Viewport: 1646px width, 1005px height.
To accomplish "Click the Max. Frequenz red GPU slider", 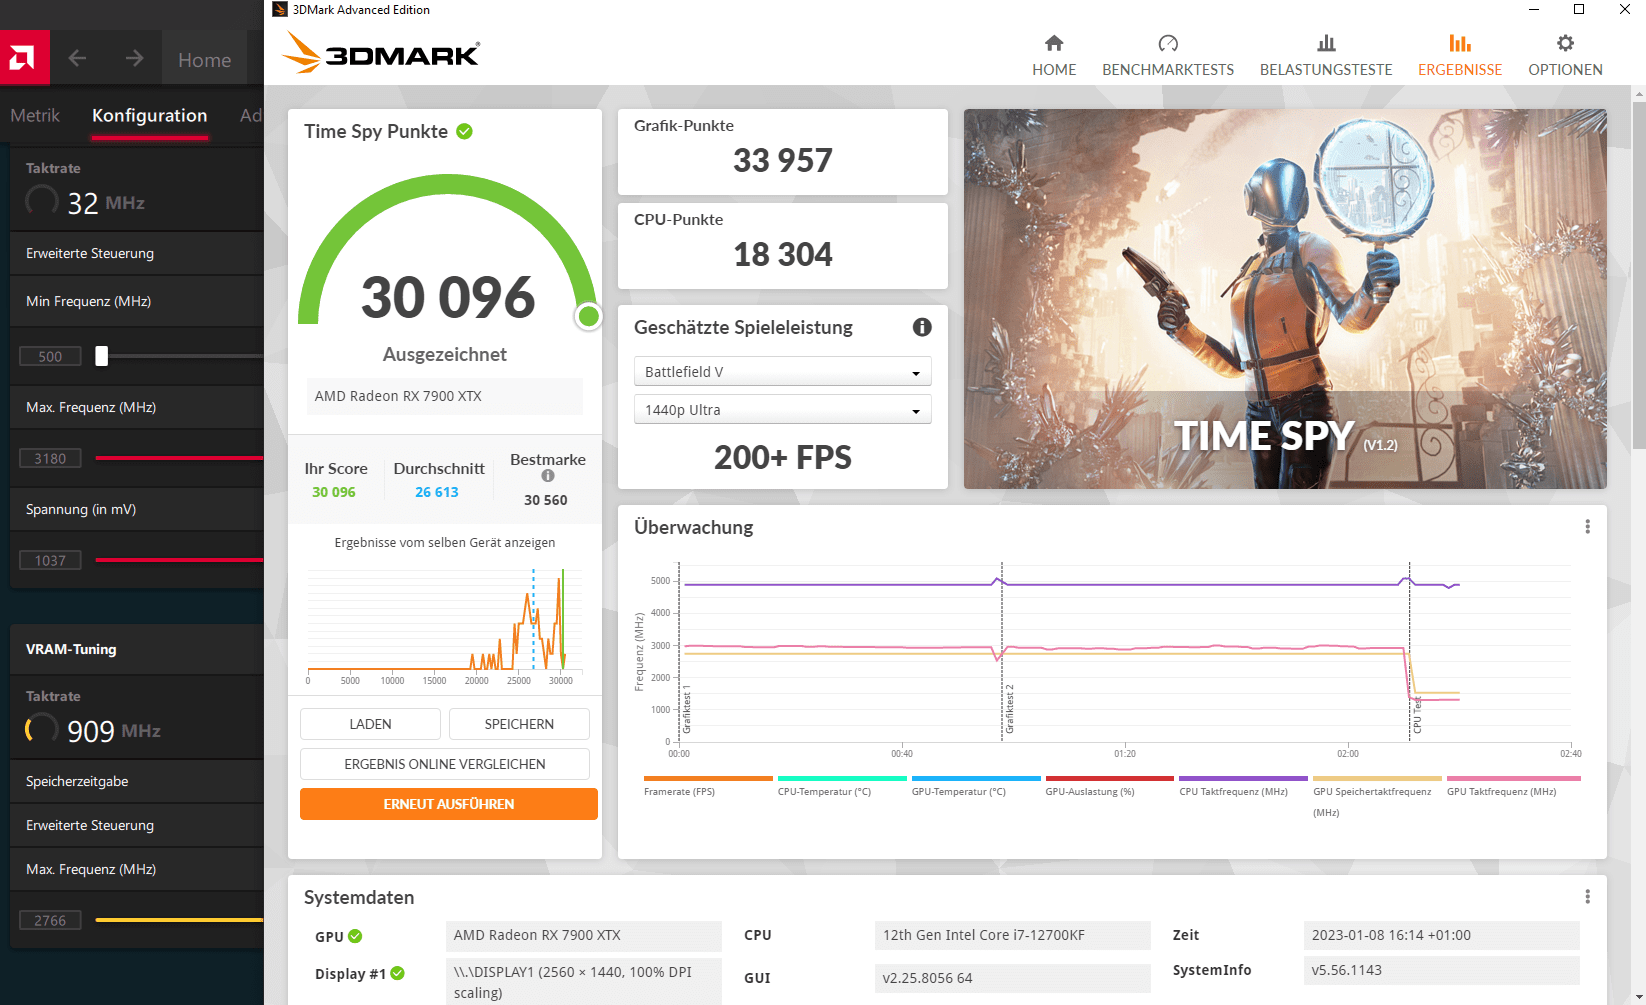I will pos(179,457).
